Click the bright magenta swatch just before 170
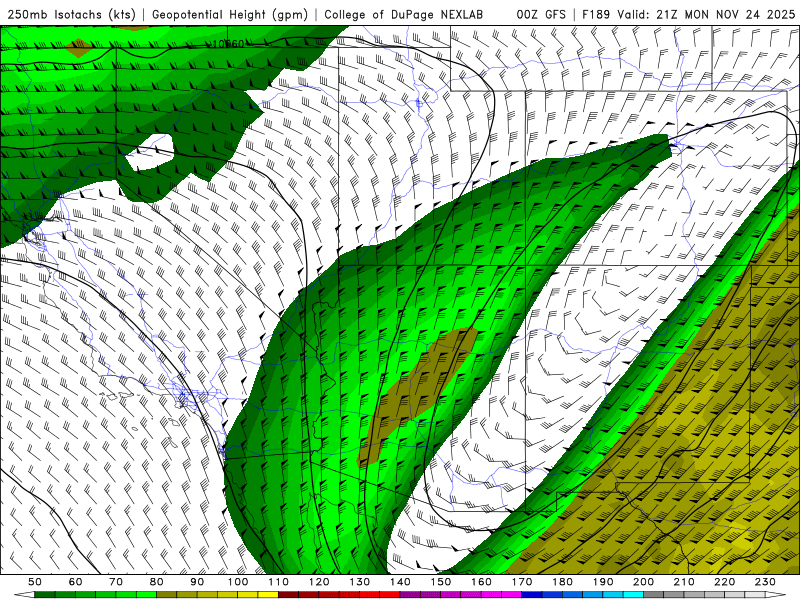800x600 pixels. pyautogui.click(x=511, y=595)
